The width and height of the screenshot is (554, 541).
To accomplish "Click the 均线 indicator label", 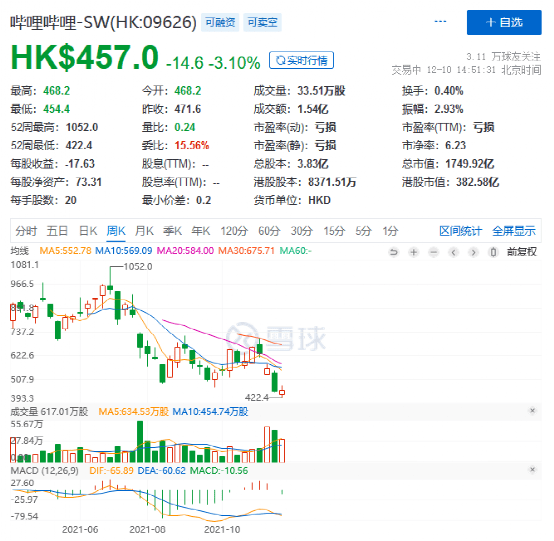I will [x=19, y=251].
